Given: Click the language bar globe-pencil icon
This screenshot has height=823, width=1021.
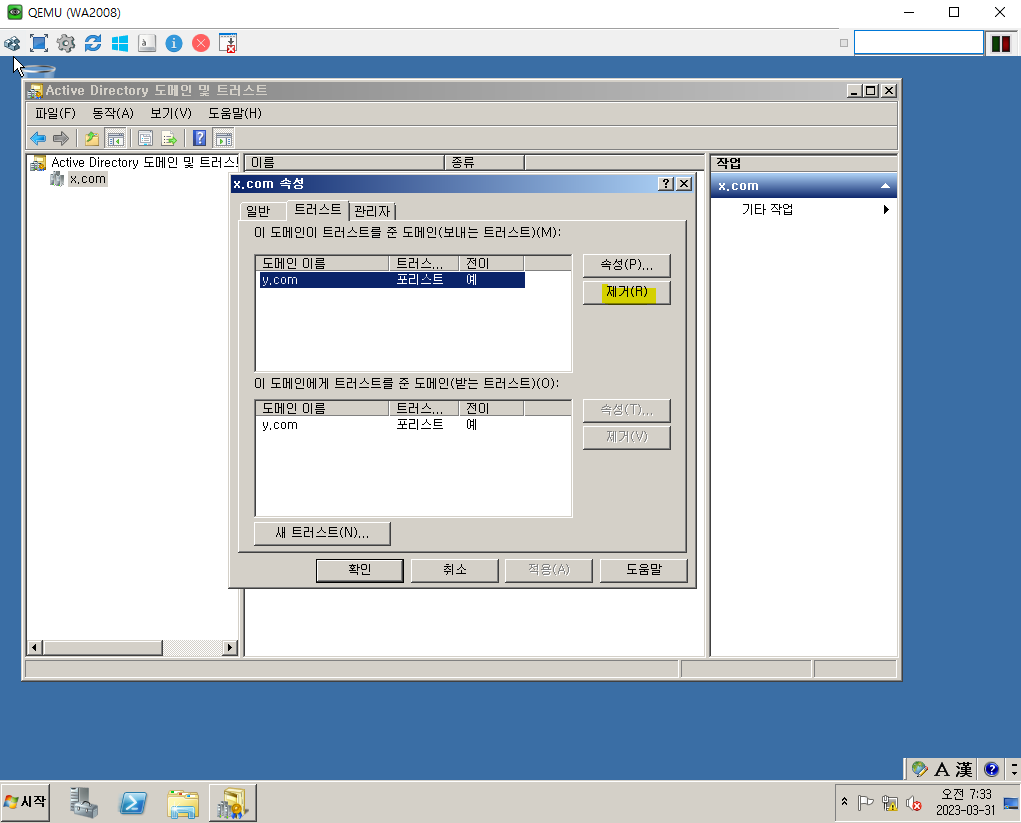Looking at the screenshot, I should point(919,769).
